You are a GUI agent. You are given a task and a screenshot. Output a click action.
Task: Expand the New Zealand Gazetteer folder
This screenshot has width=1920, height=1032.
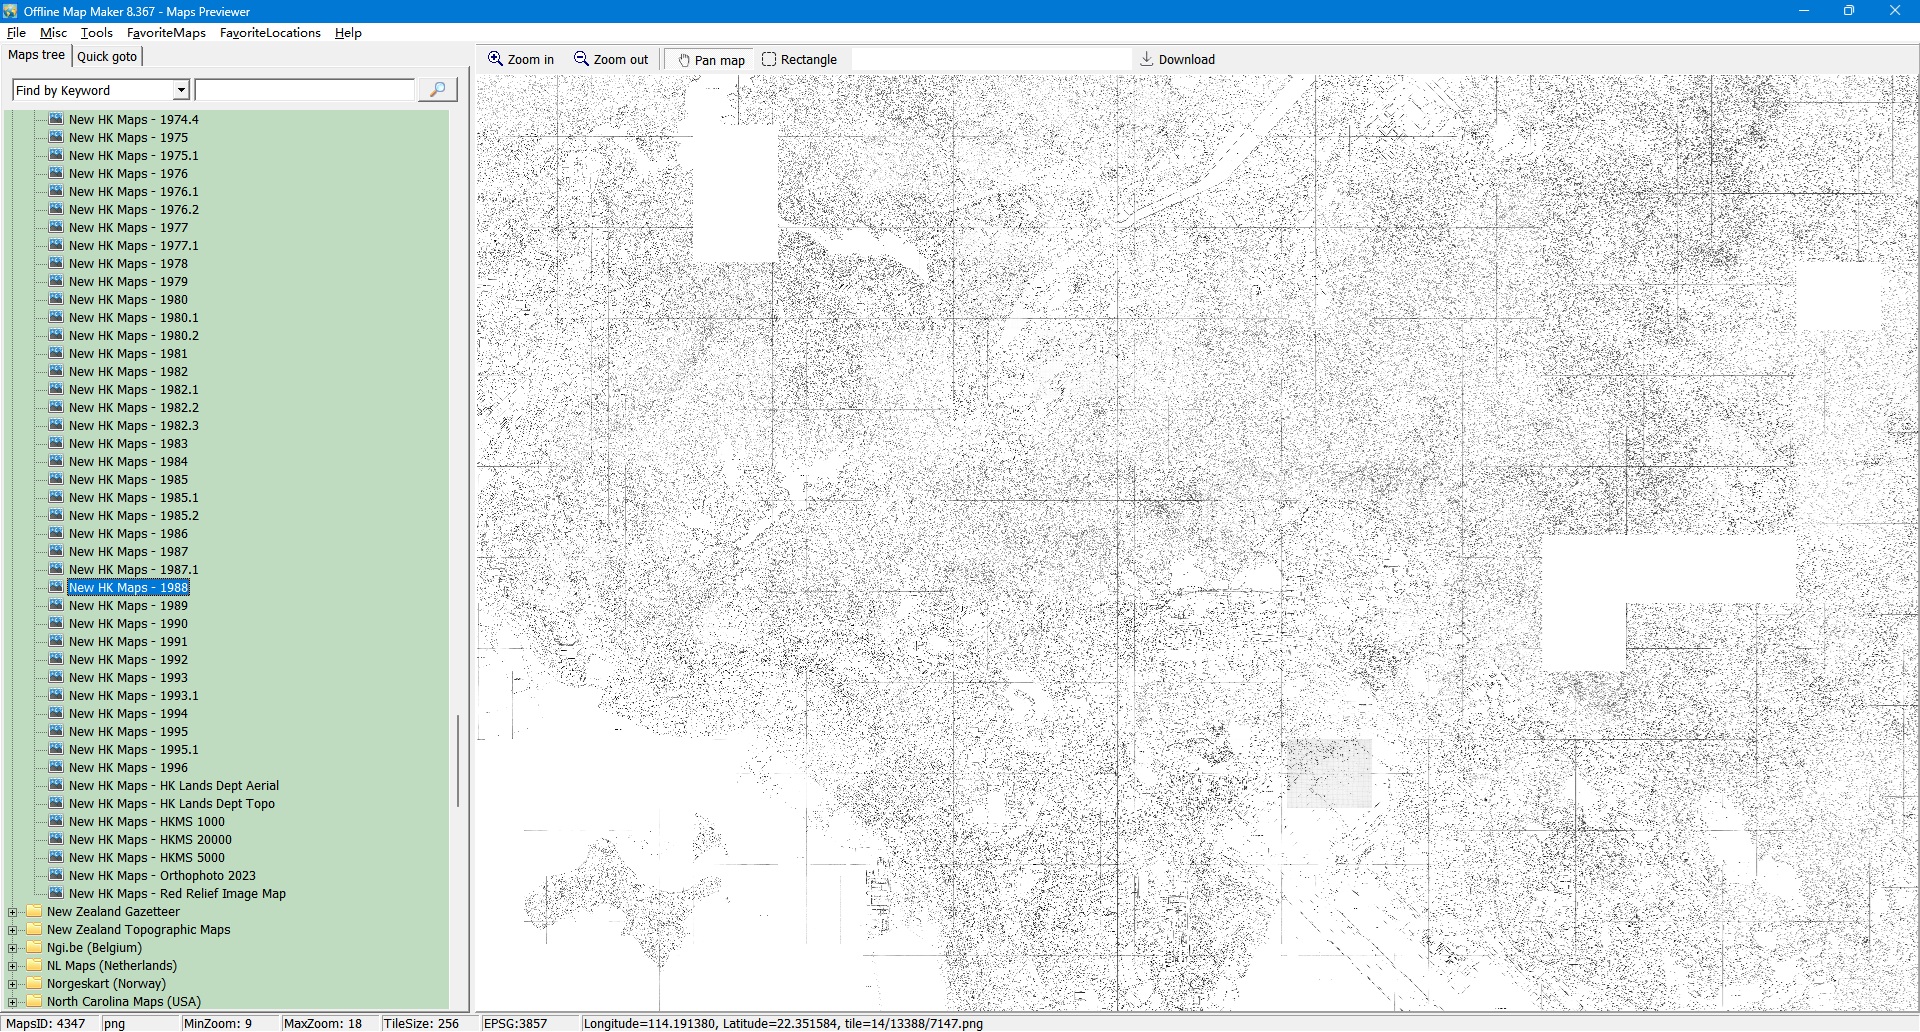pyautogui.click(x=13, y=912)
